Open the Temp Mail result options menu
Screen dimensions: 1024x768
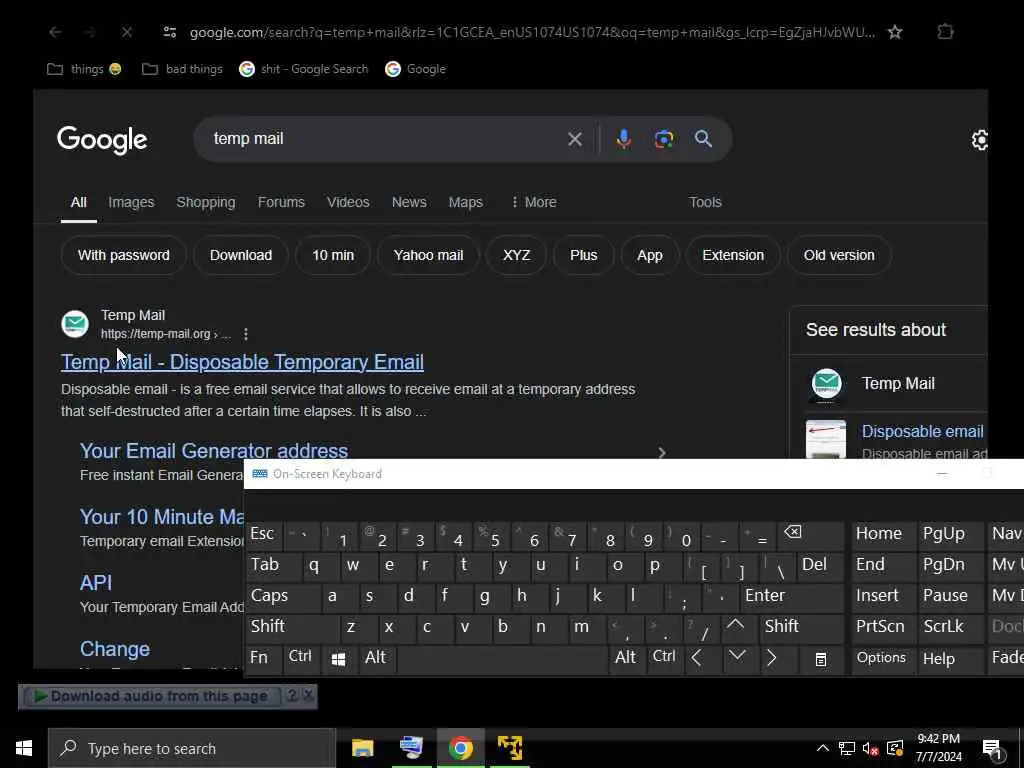(x=246, y=334)
